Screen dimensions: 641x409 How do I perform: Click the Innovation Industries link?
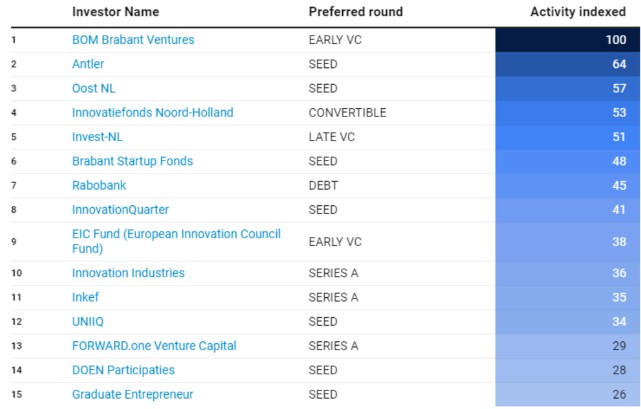click(x=128, y=273)
